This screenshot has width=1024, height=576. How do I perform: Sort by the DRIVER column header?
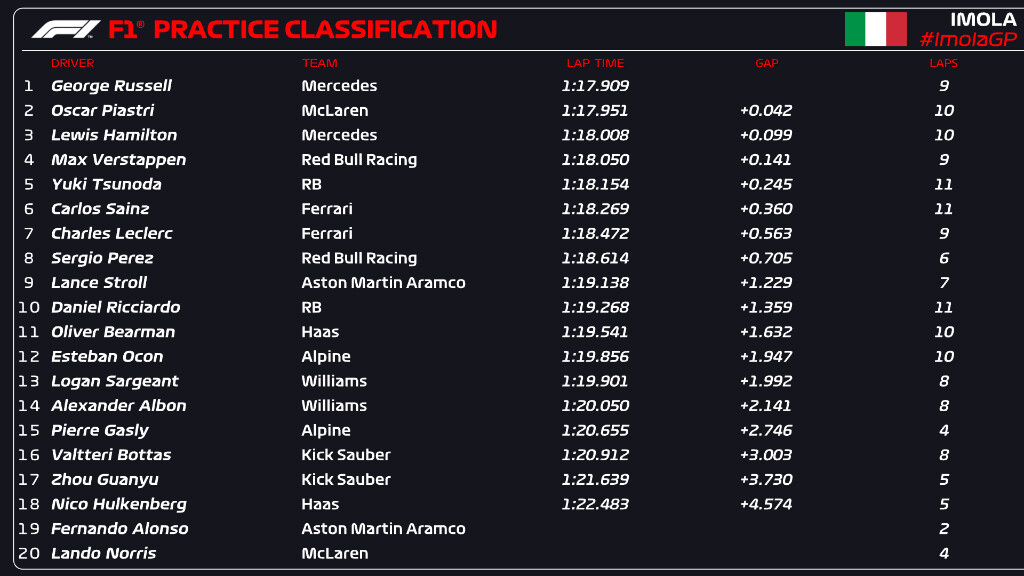pos(72,63)
